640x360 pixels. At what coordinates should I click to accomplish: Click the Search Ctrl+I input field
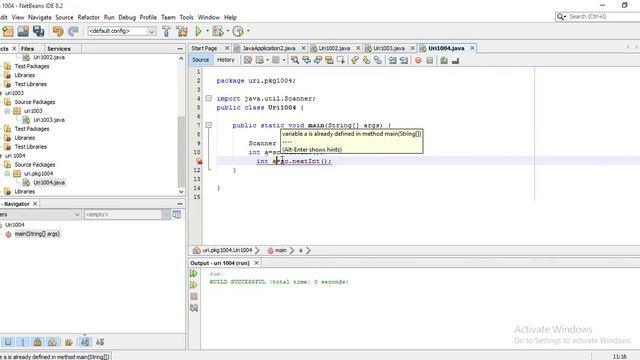[x=603, y=16]
